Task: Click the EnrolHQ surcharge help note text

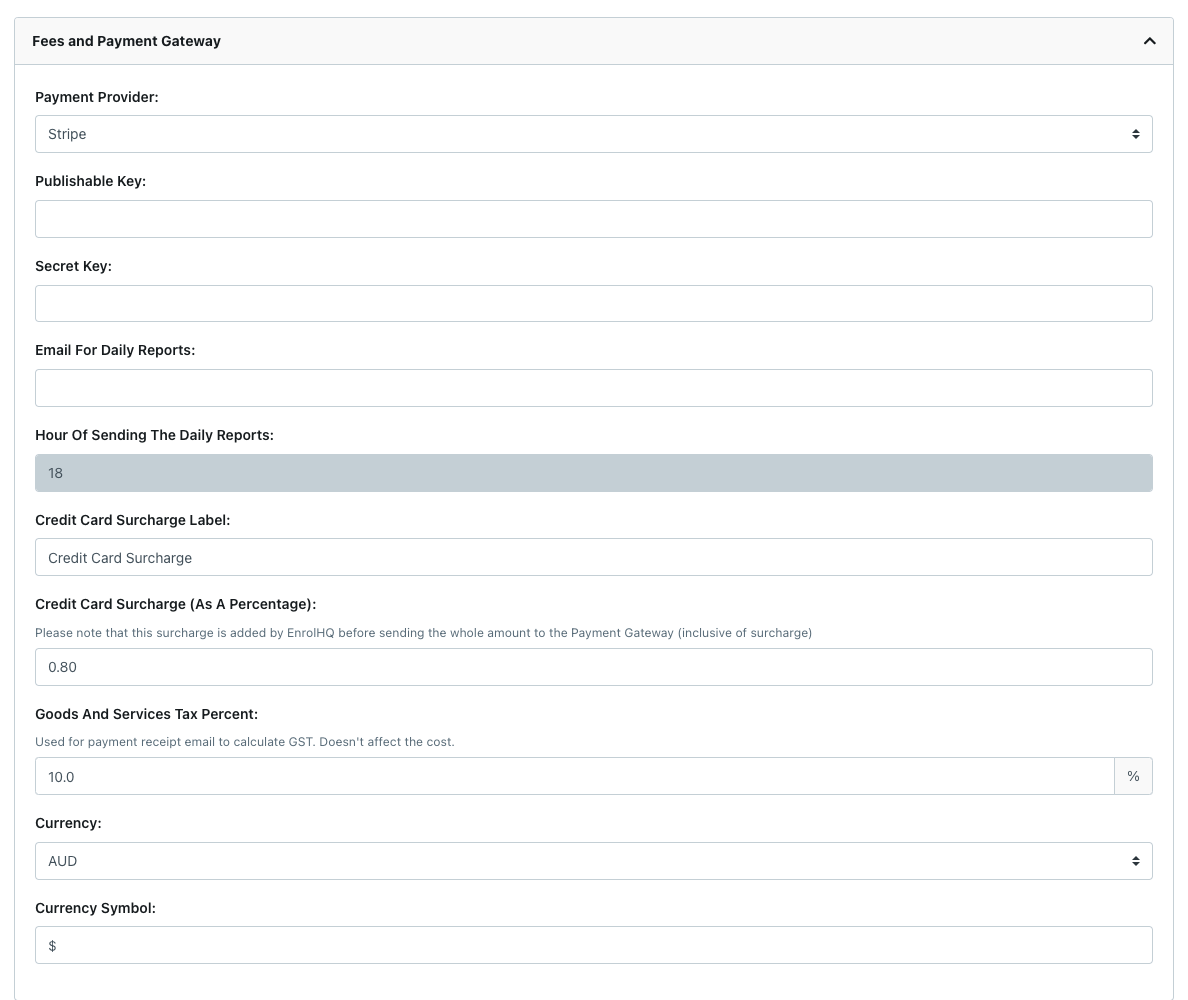Action: pos(423,633)
